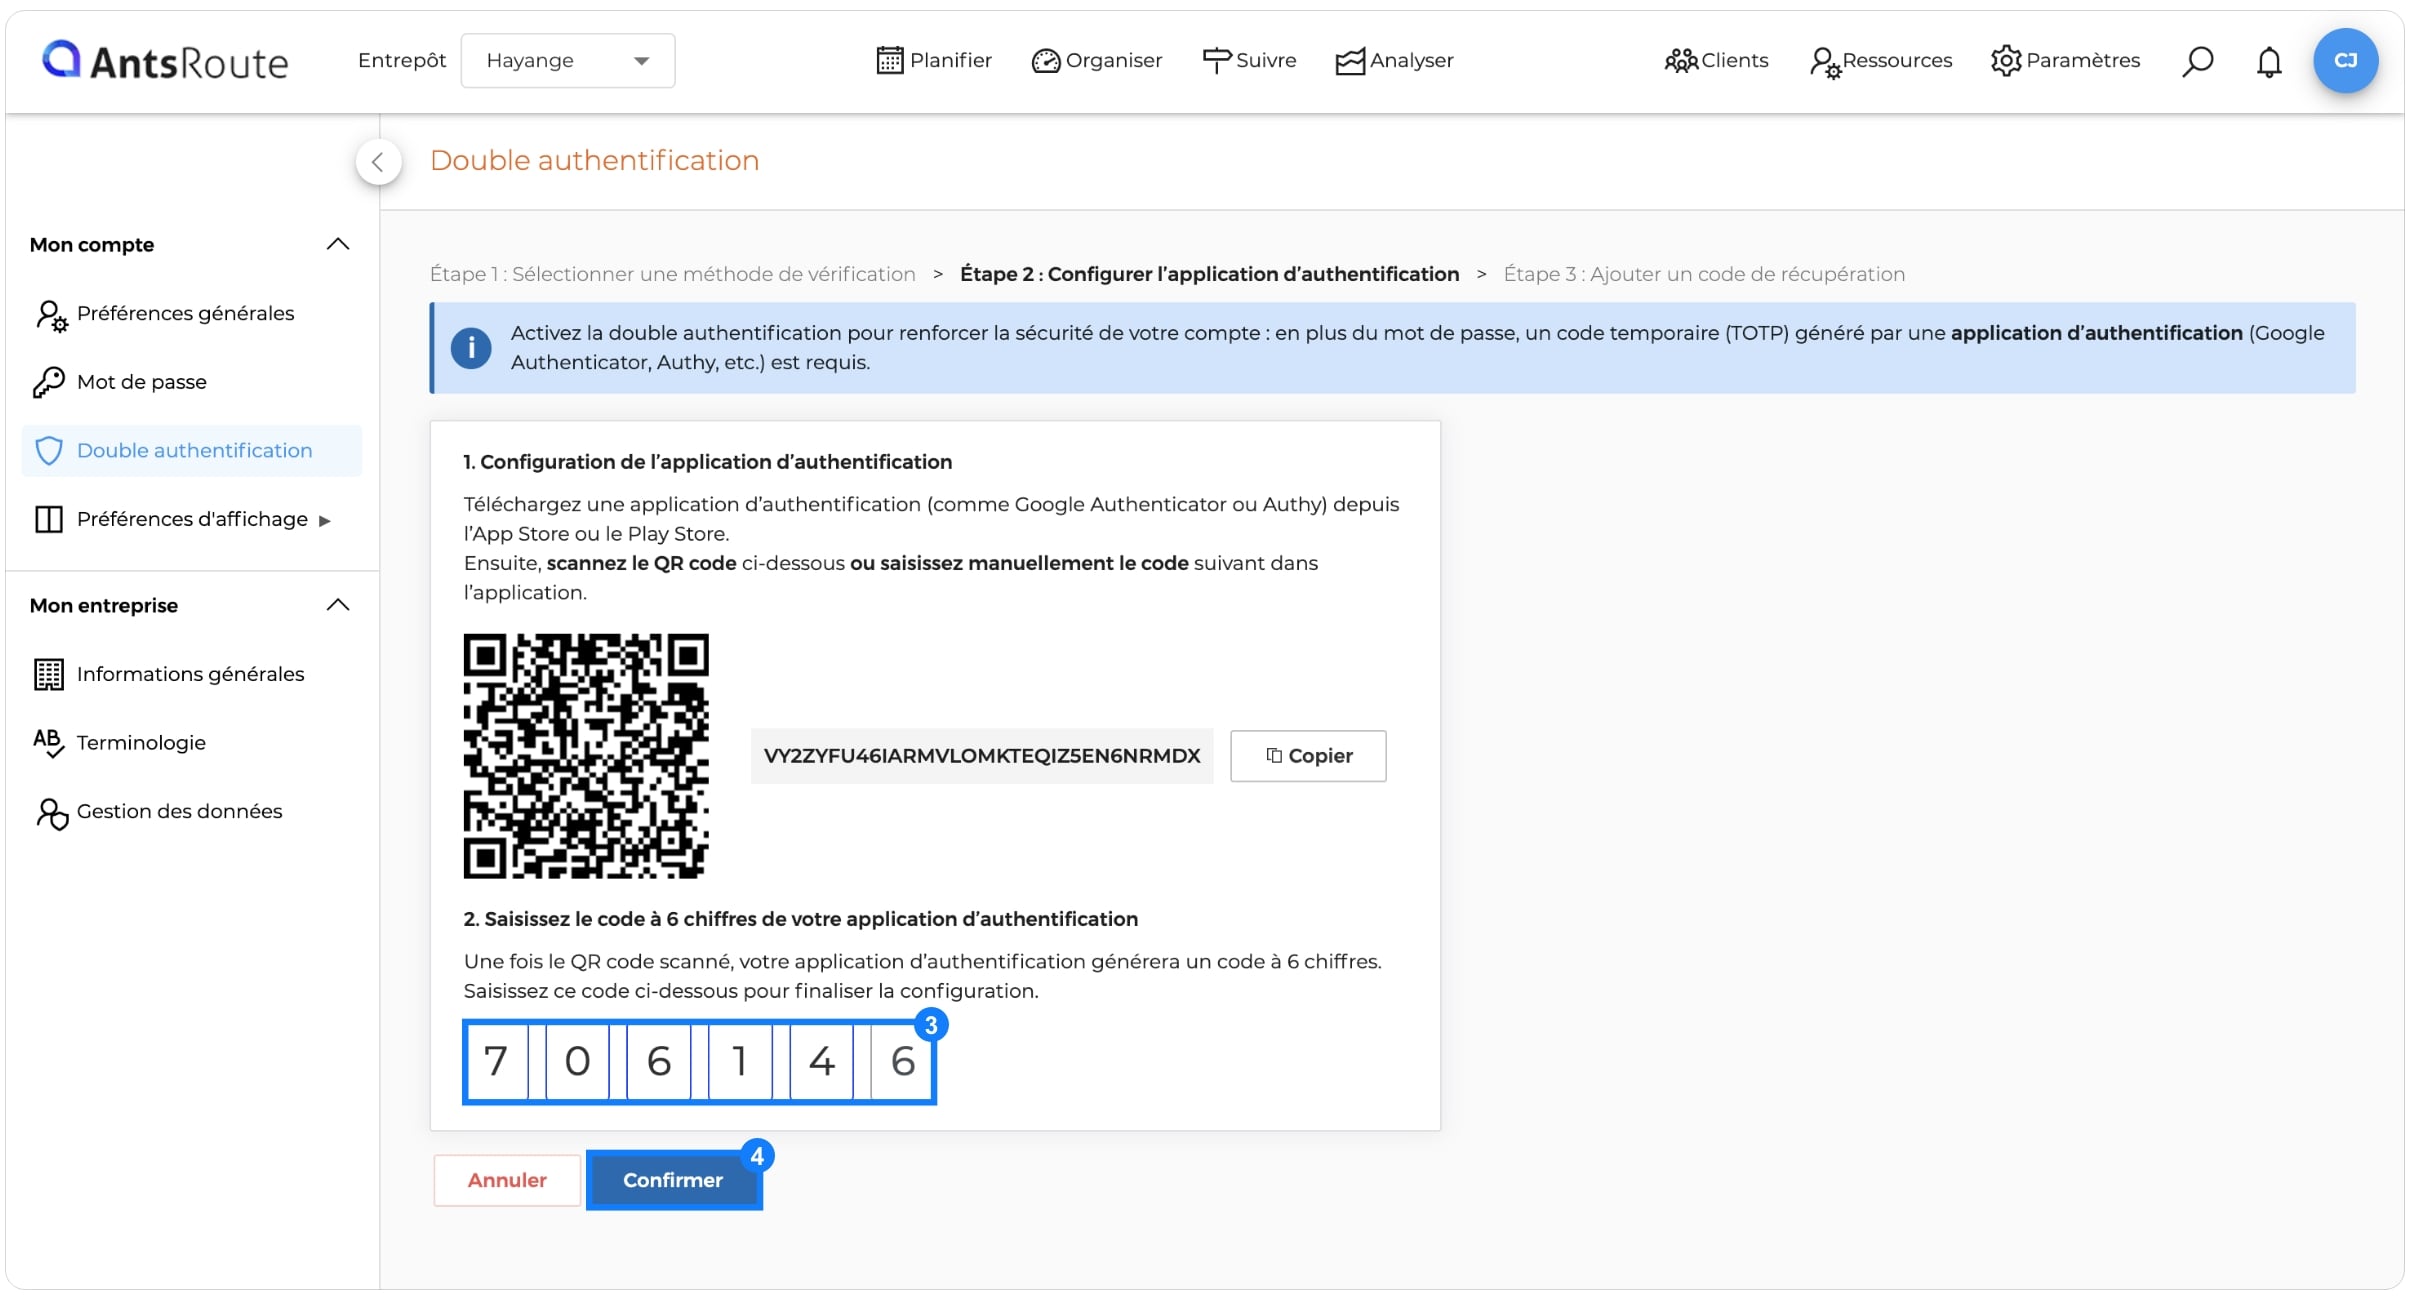The width and height of the screenshot is (2410, 1298).
Task: Click the QR code image
Action: (586, 756)
